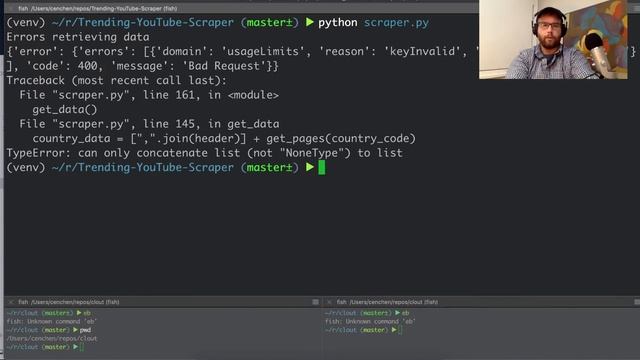Image resolution: width=640 pixels, height=360 pixels.
Task: Click 'usageLimits' in the error dict
Action: (263, 51)
